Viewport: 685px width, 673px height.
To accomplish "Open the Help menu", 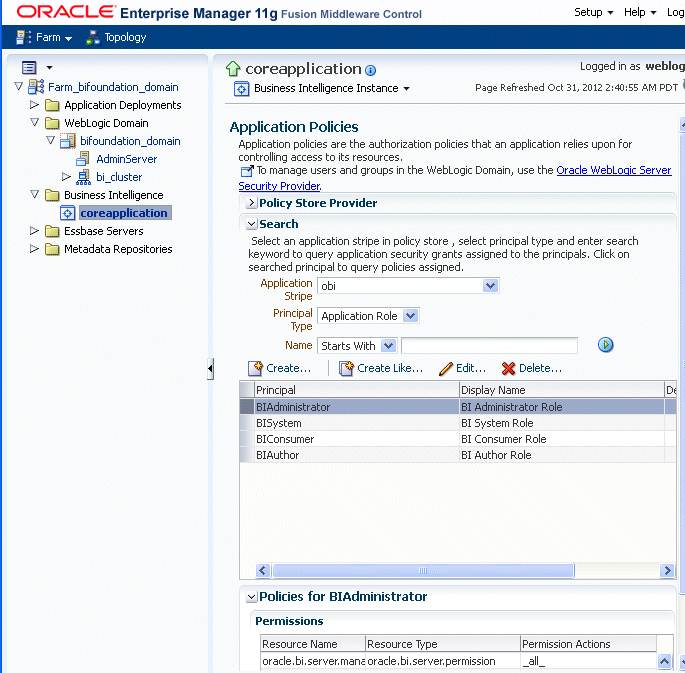I will [x=640, y=12].
